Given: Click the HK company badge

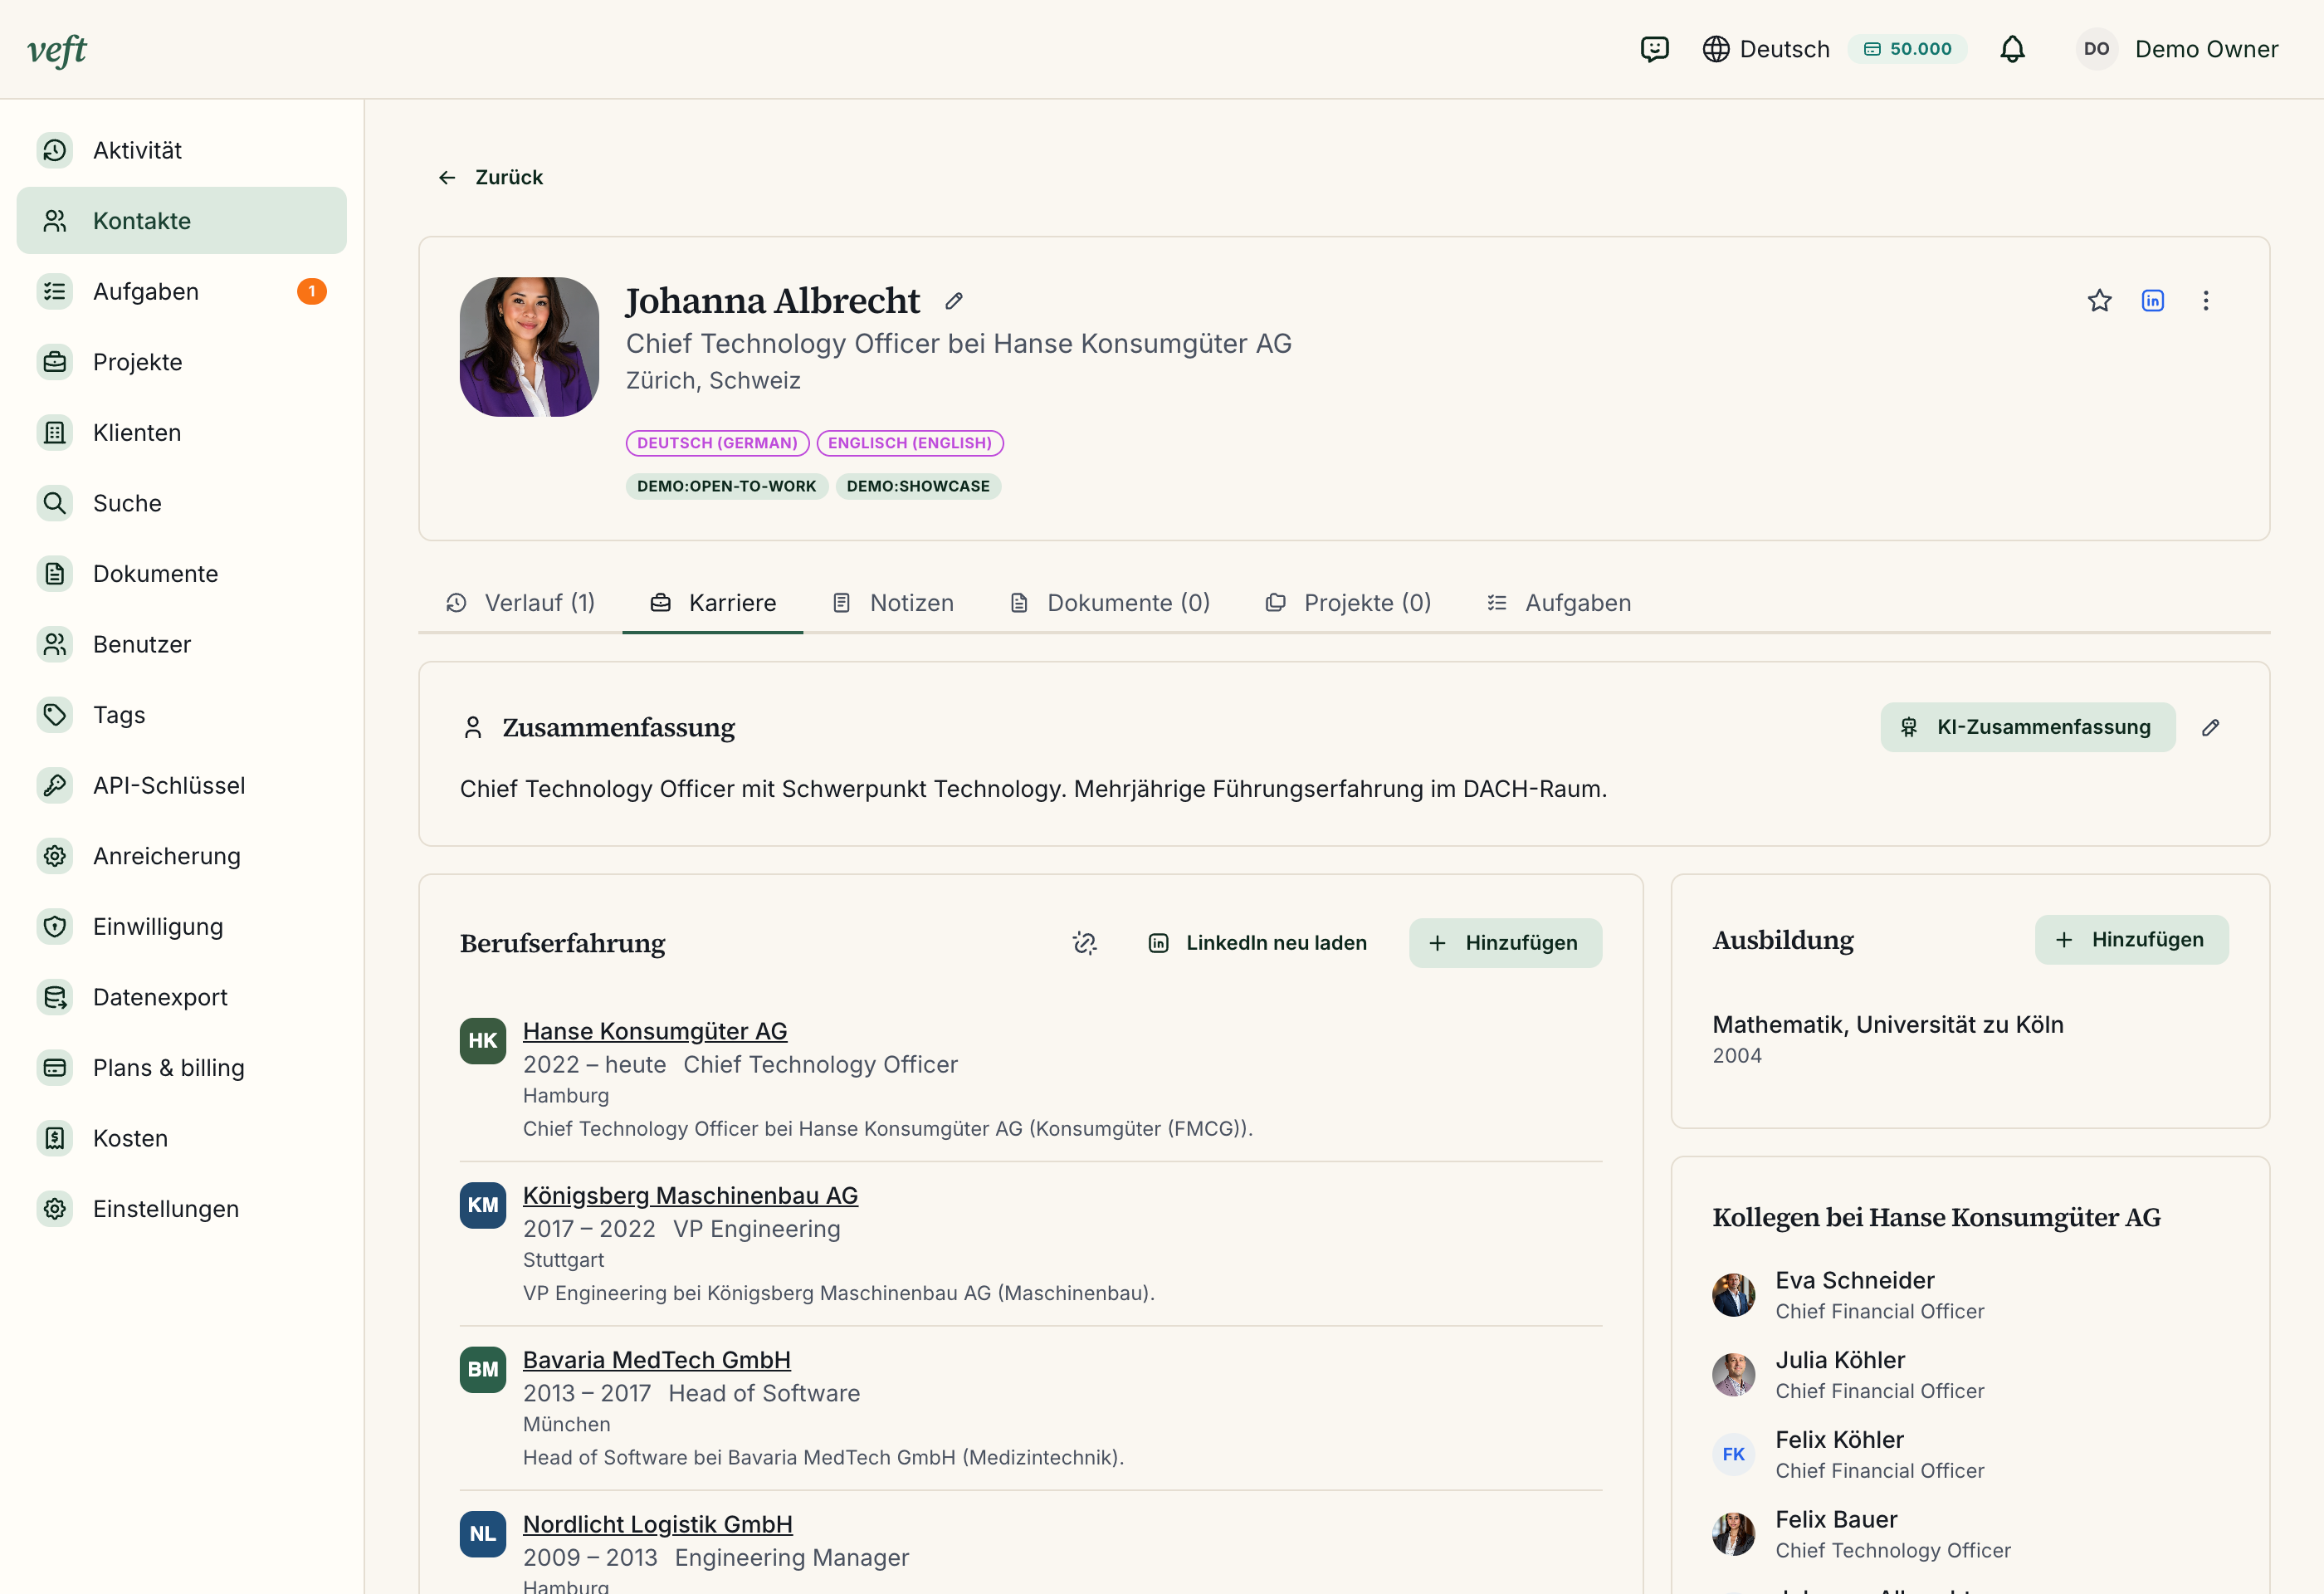Looking at the screenshot, I should point(482,1041).
